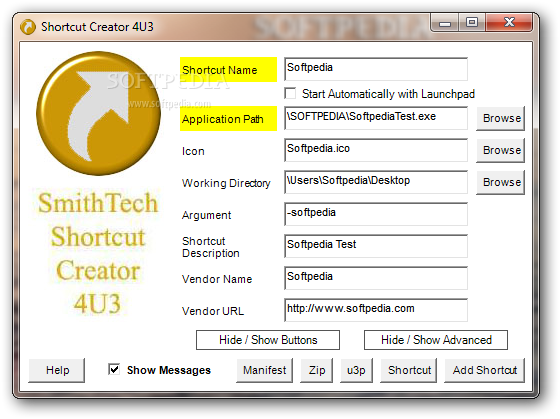Click the Vendor Name input field
Screen dimensions: 560x419
(376, 278)
